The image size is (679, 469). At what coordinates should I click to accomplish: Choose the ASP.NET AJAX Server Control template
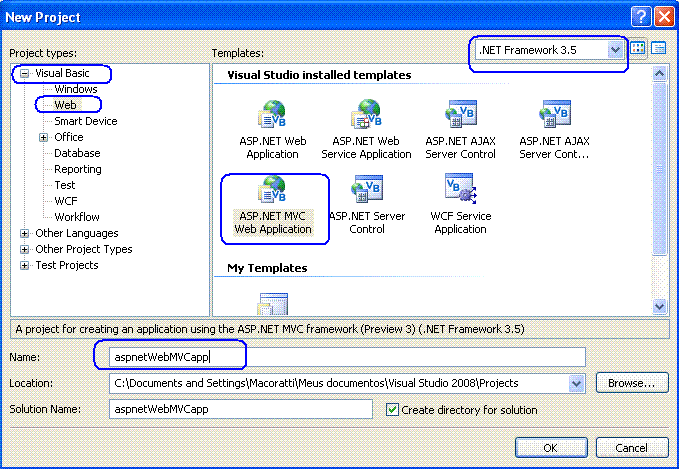point(460,130)
